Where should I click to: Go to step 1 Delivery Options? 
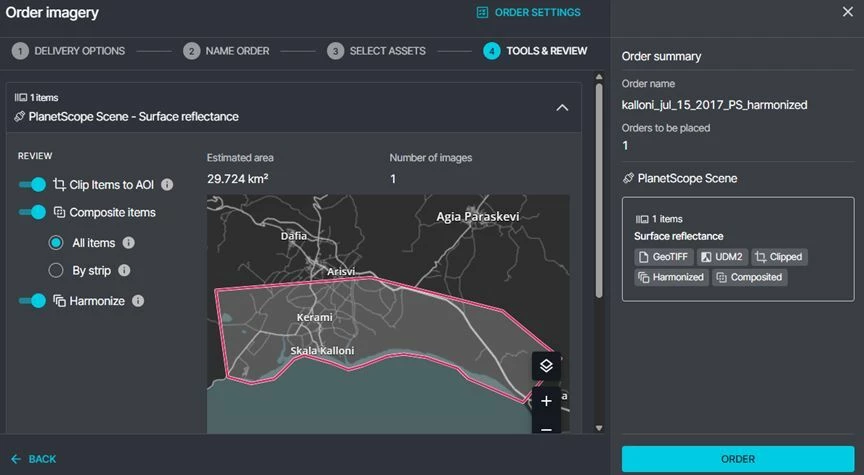pos(68,51)
